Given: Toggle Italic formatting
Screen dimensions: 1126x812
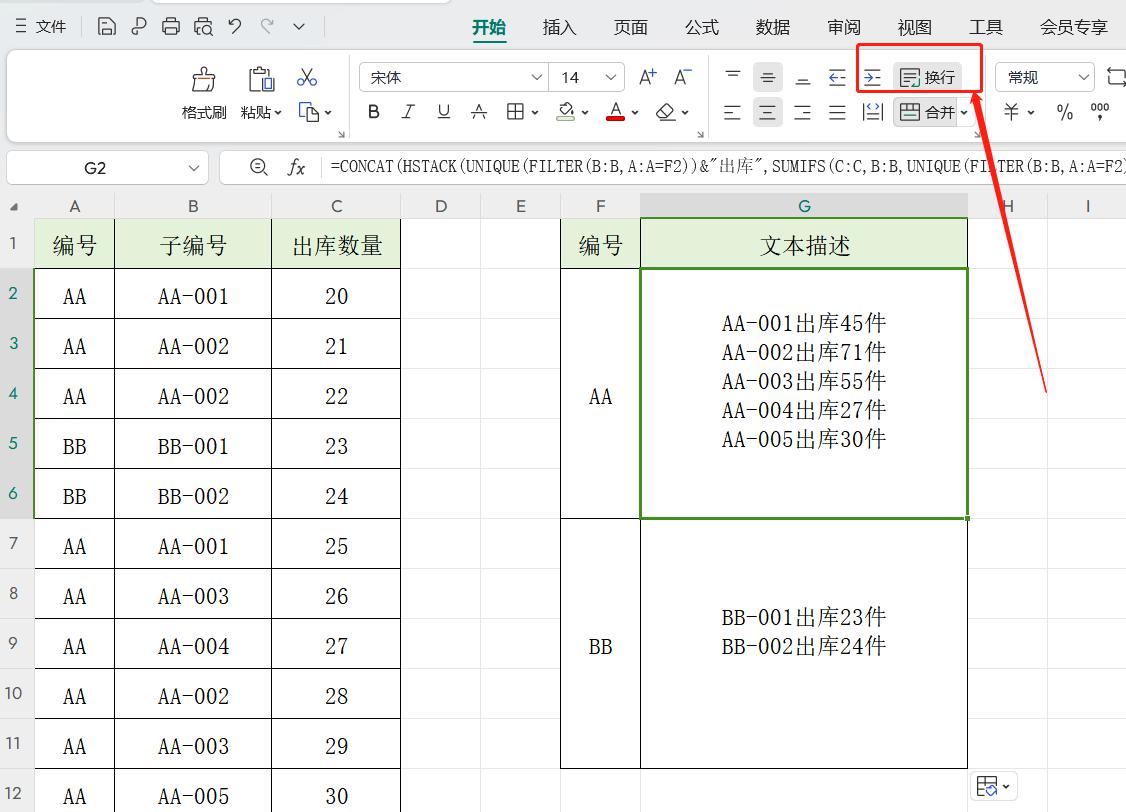Looking at the screenshot, I should tap(409, 111).
